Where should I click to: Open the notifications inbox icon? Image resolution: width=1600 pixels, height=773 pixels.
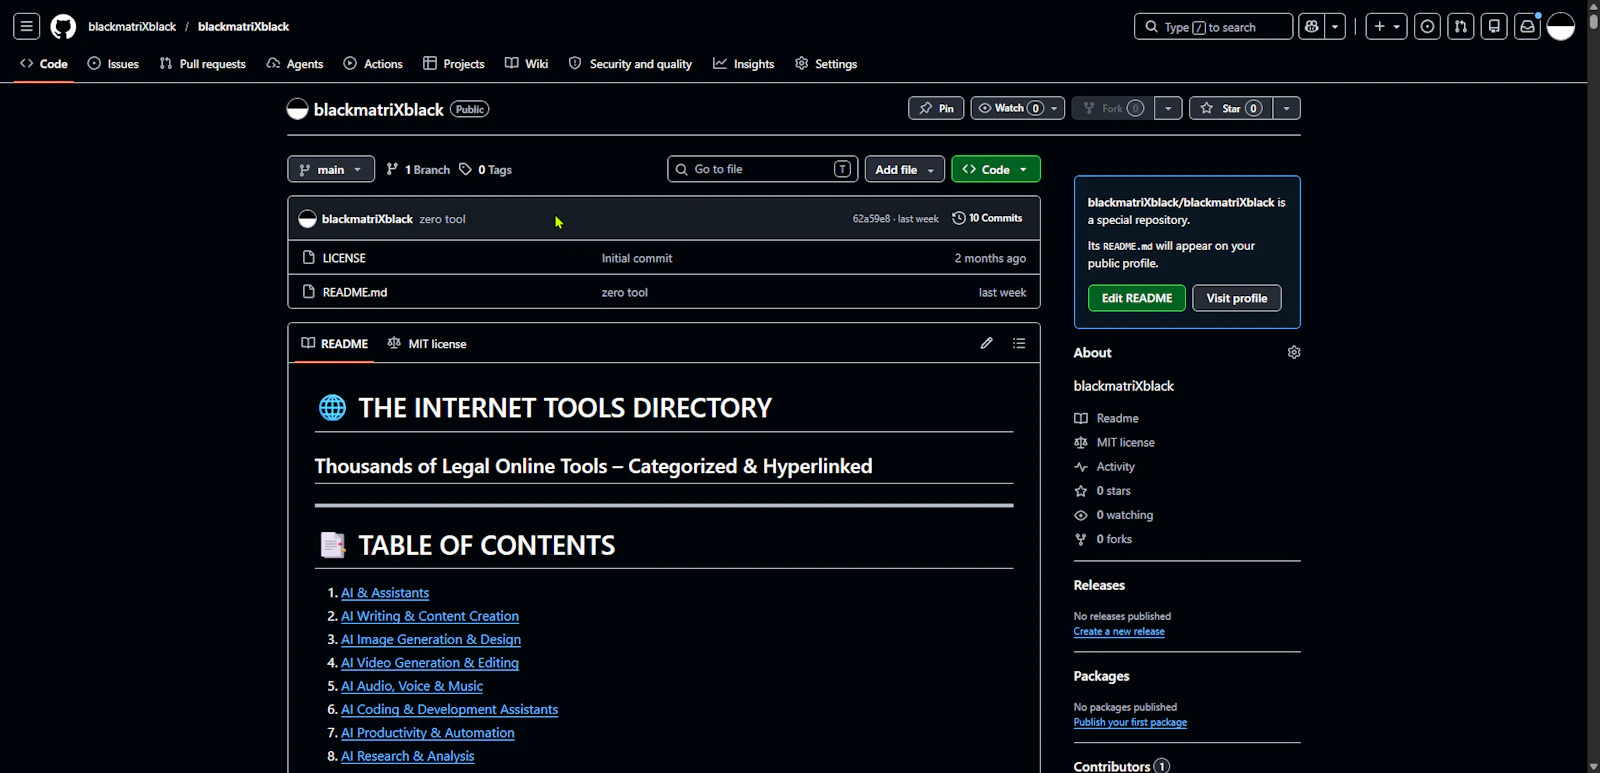tap(1527, 27)
